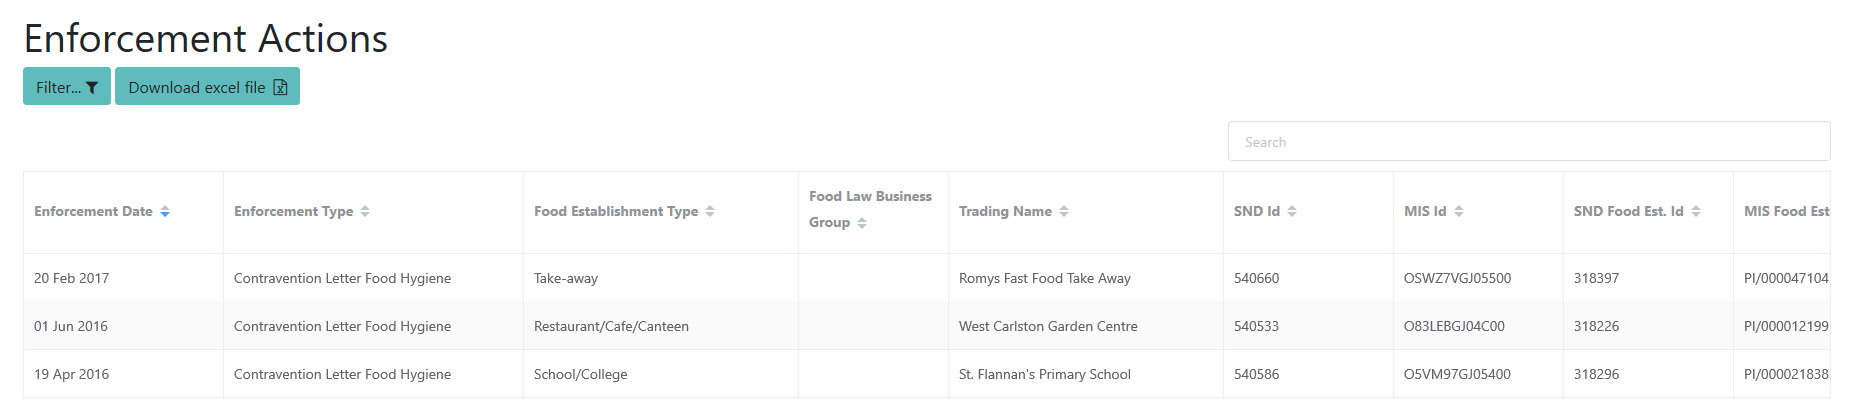The image size is (1868, 399).
Task: Click the MIS Food Est column header
Action: (1782, 212)
